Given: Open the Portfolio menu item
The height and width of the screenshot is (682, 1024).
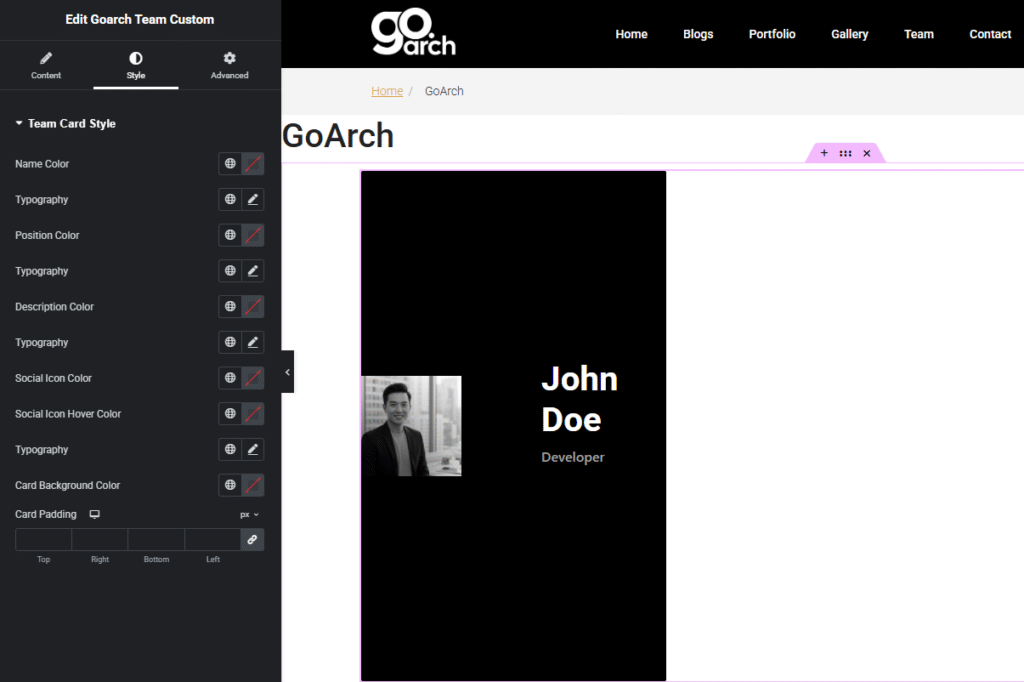Looking at the screenshot, I should (x=772, y=34).
